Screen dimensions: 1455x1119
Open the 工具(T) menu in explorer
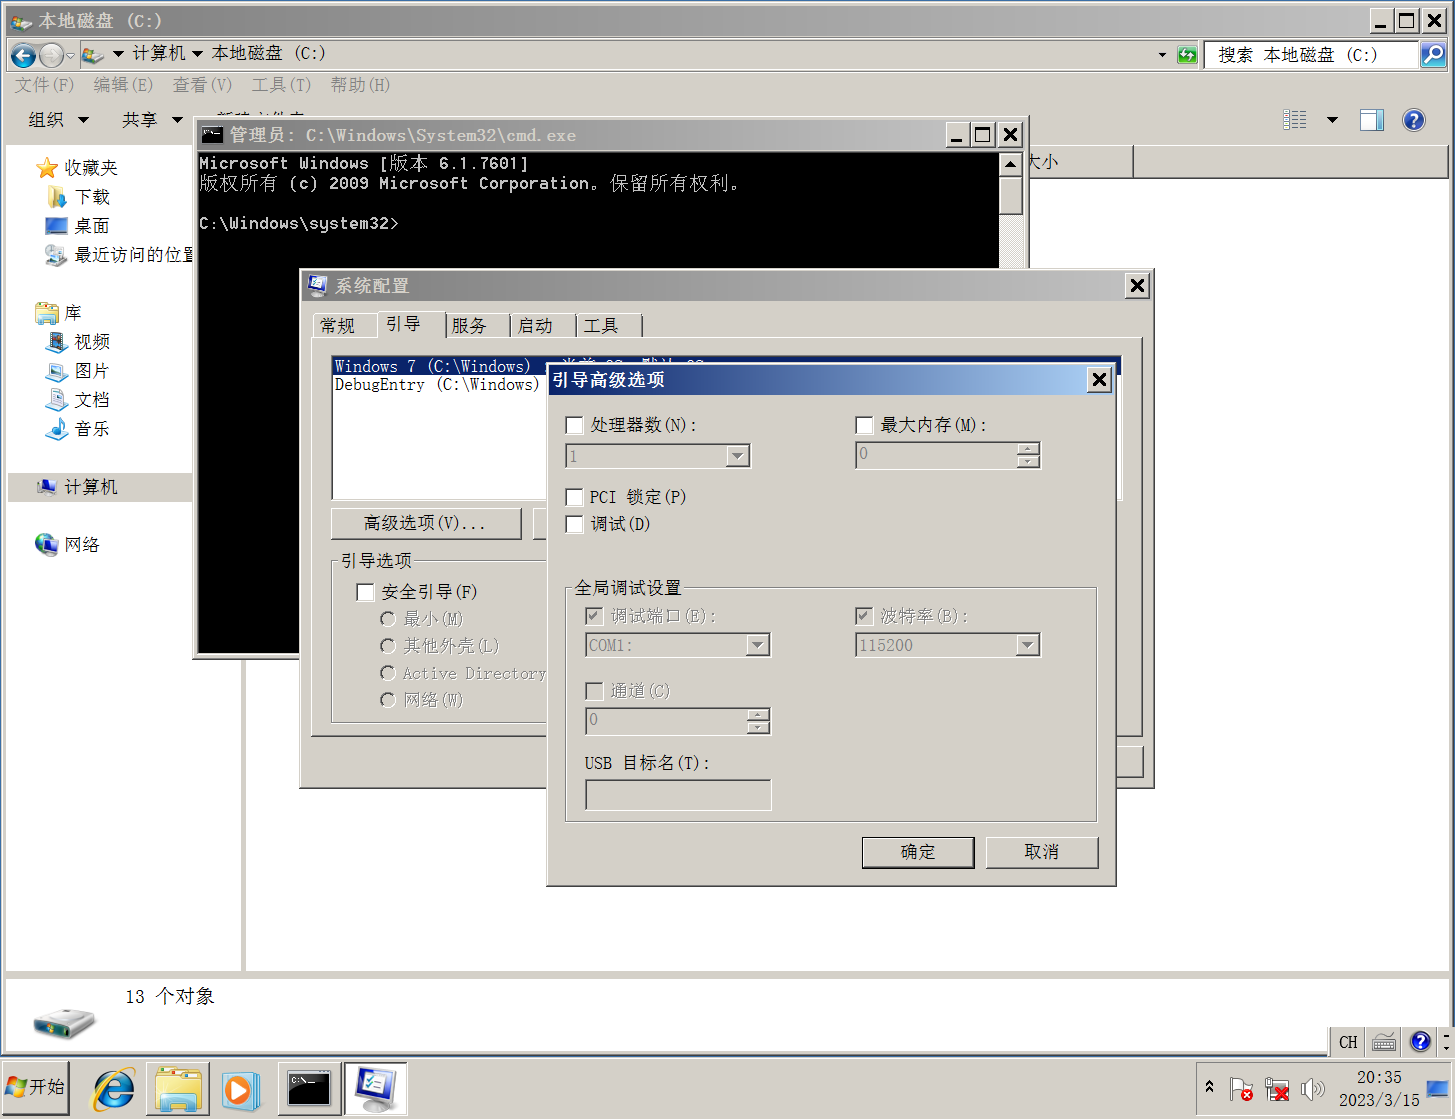coord(280,85)
